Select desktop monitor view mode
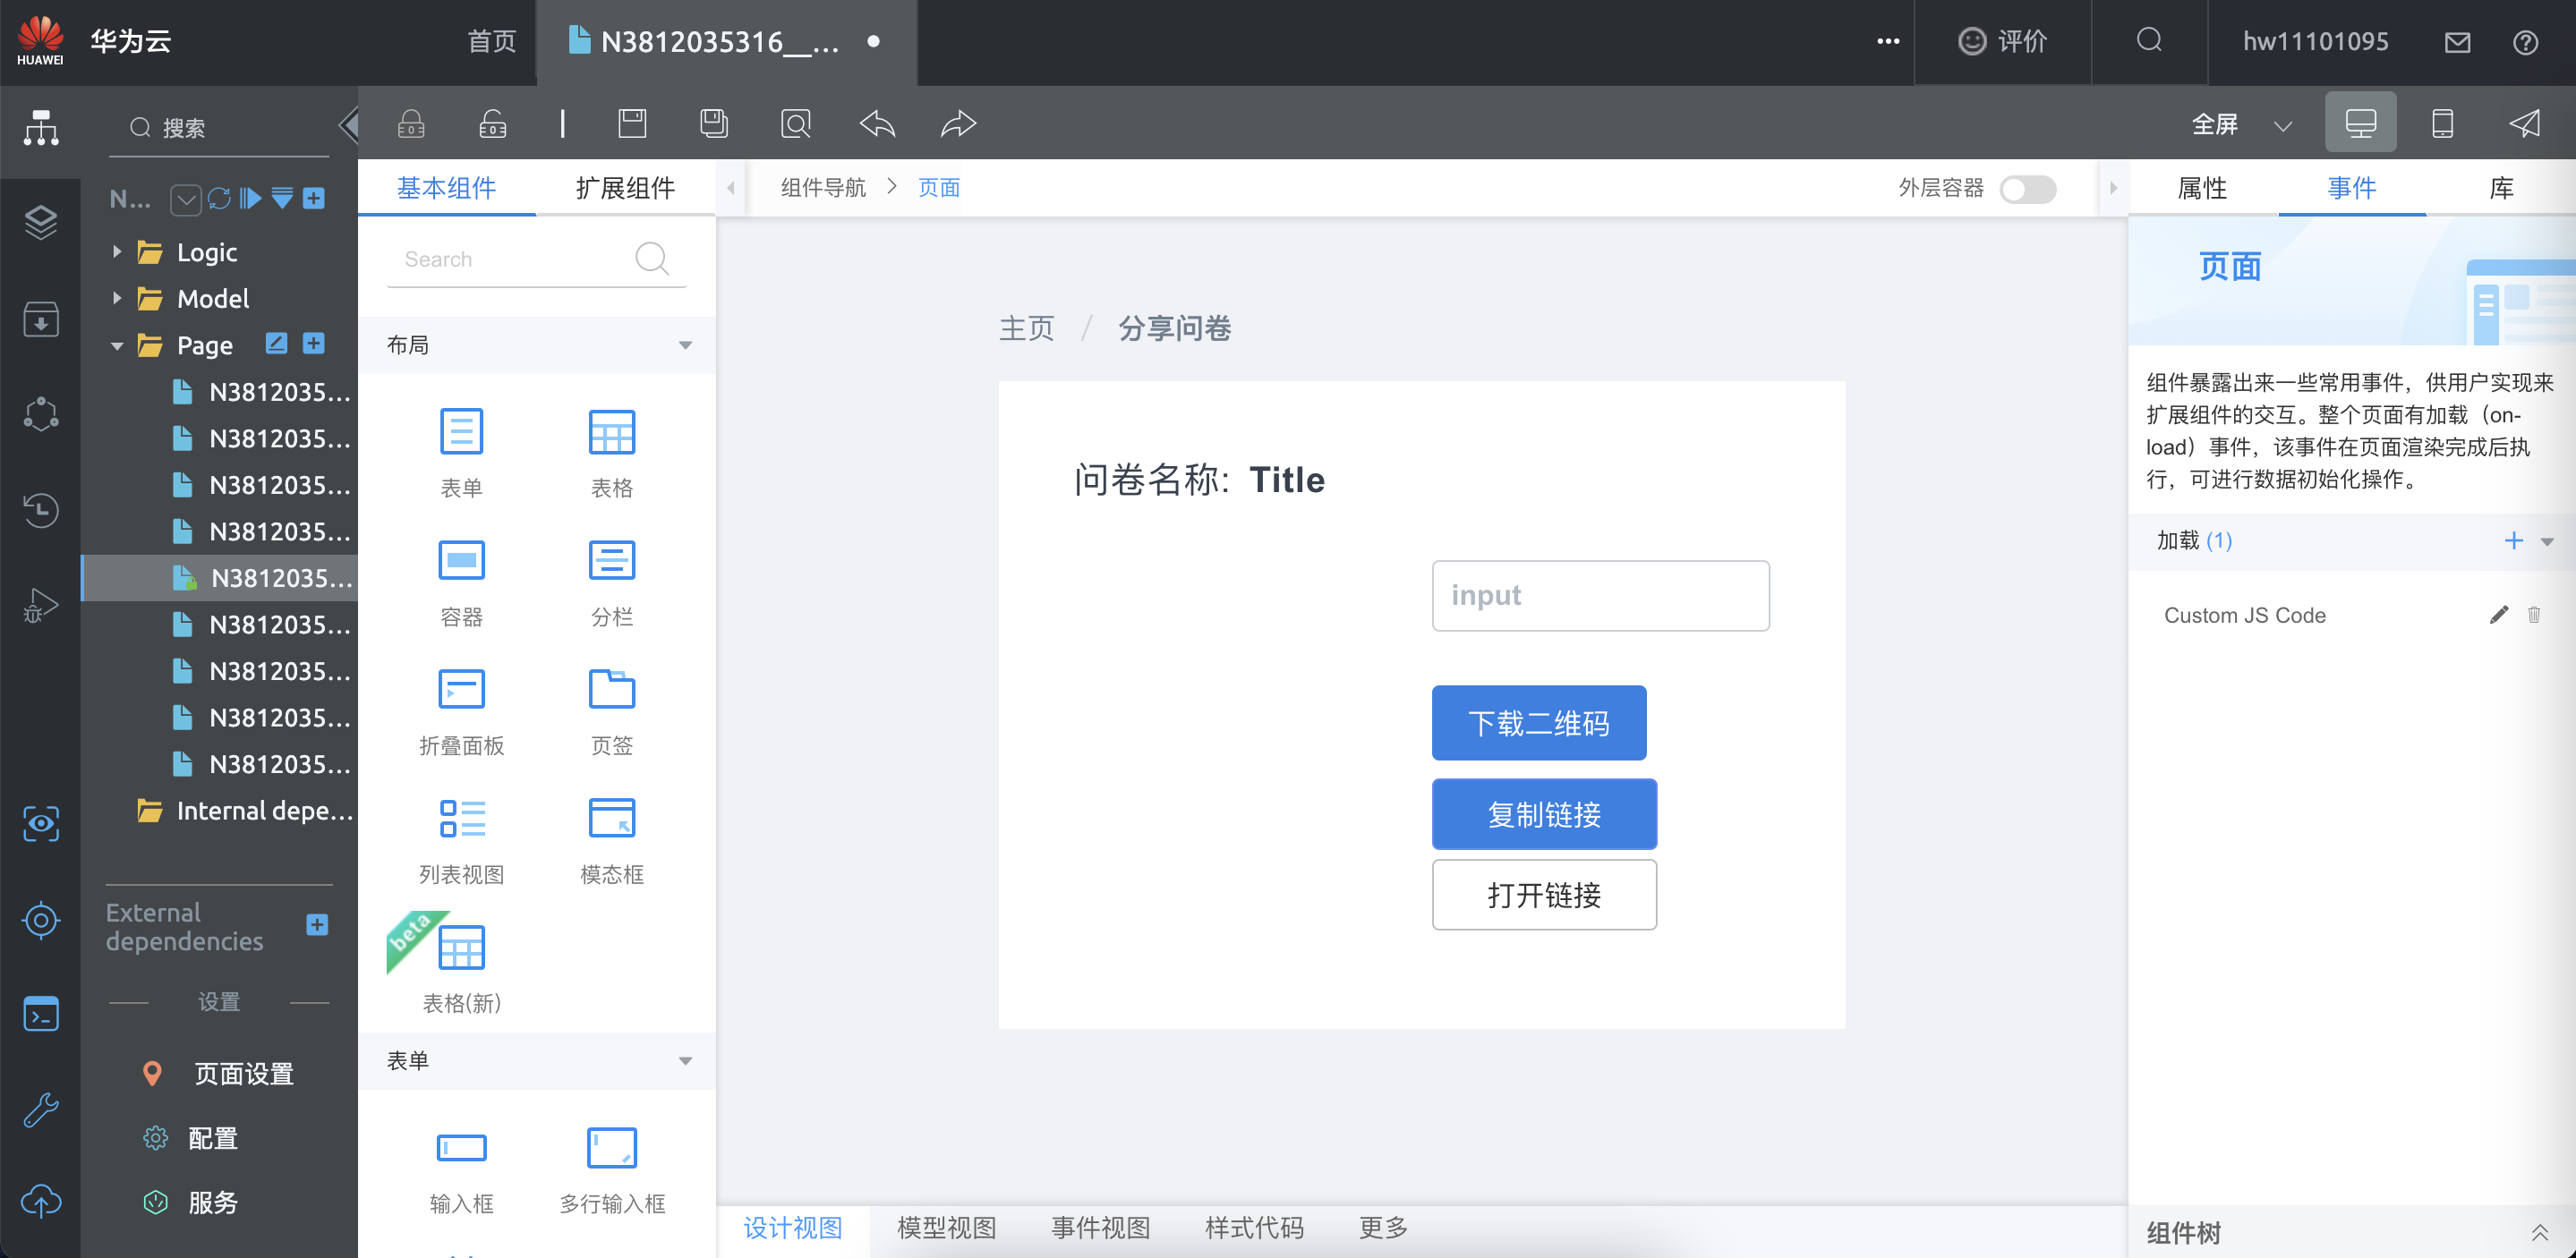Viewport: 2576px width, 1258px height. point(2360,124)
